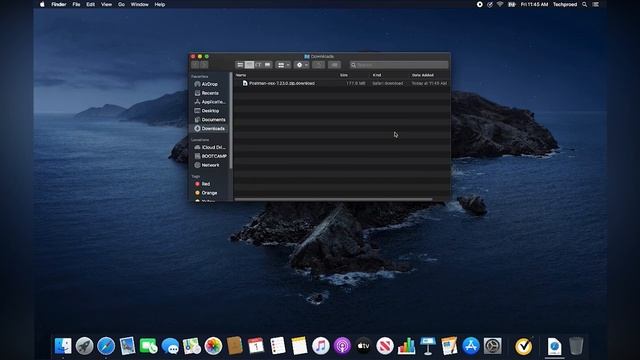Switch Finder to gallery view
The height and width of the screenshot is (360, 640).
pos(267,65)
